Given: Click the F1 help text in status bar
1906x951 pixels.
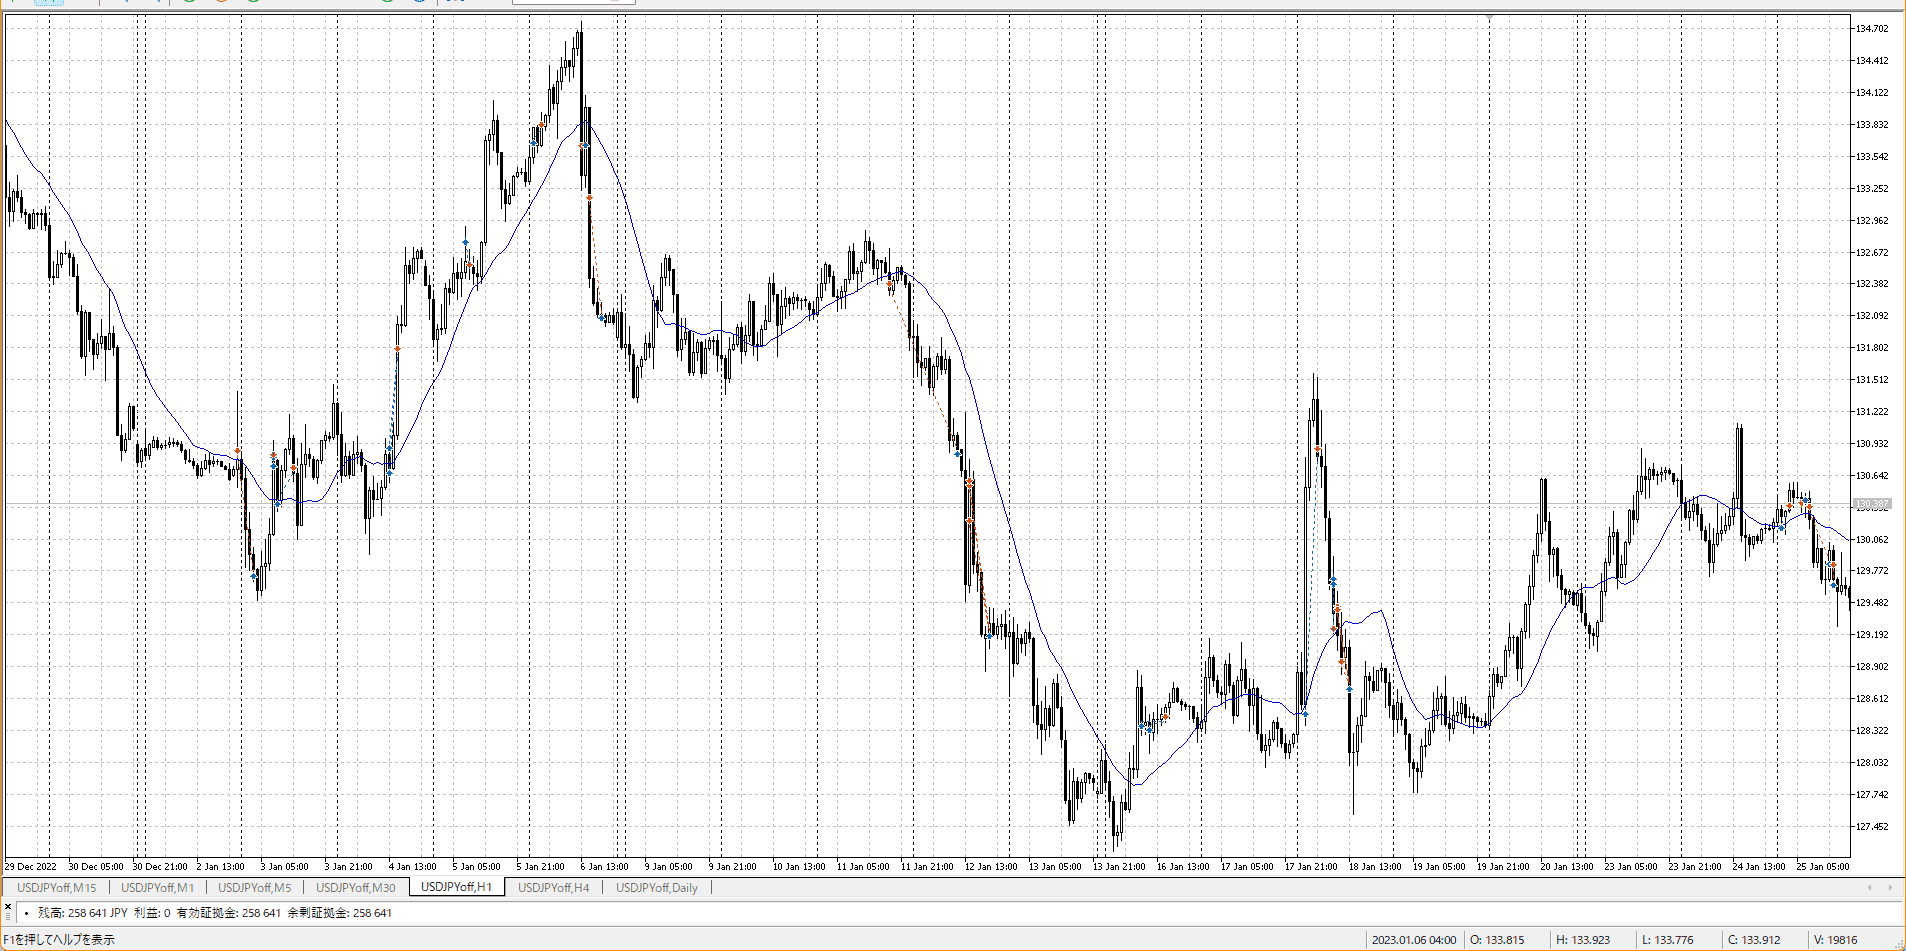Looking at the screenshot, I should click(x=60, y=940).
